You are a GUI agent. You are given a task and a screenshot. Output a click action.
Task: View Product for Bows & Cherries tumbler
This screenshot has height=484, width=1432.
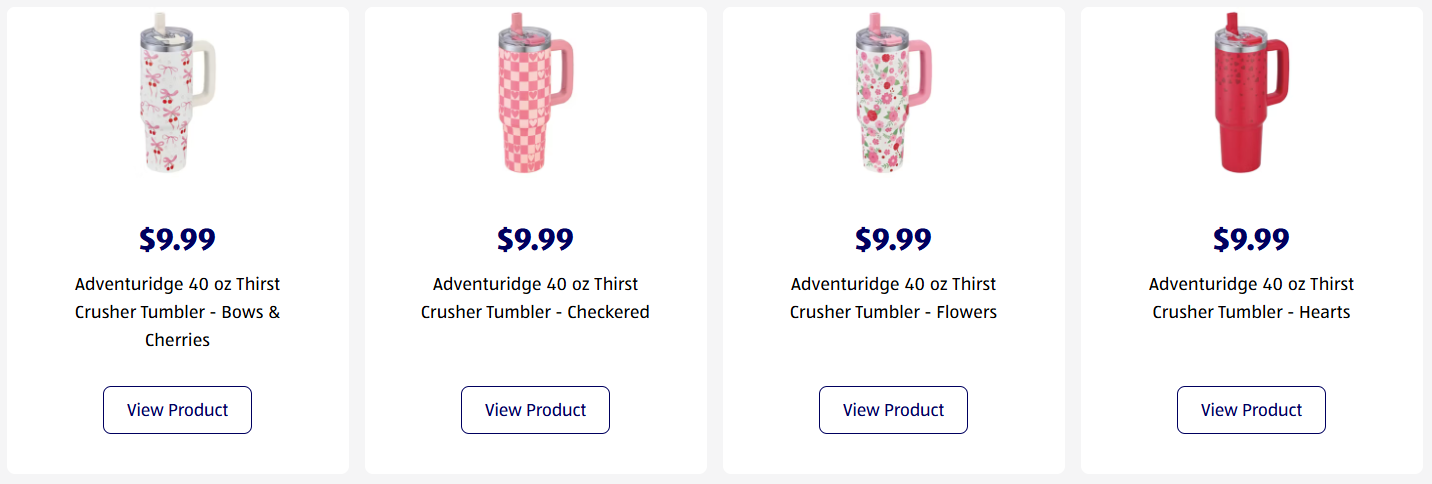[177, 410]
